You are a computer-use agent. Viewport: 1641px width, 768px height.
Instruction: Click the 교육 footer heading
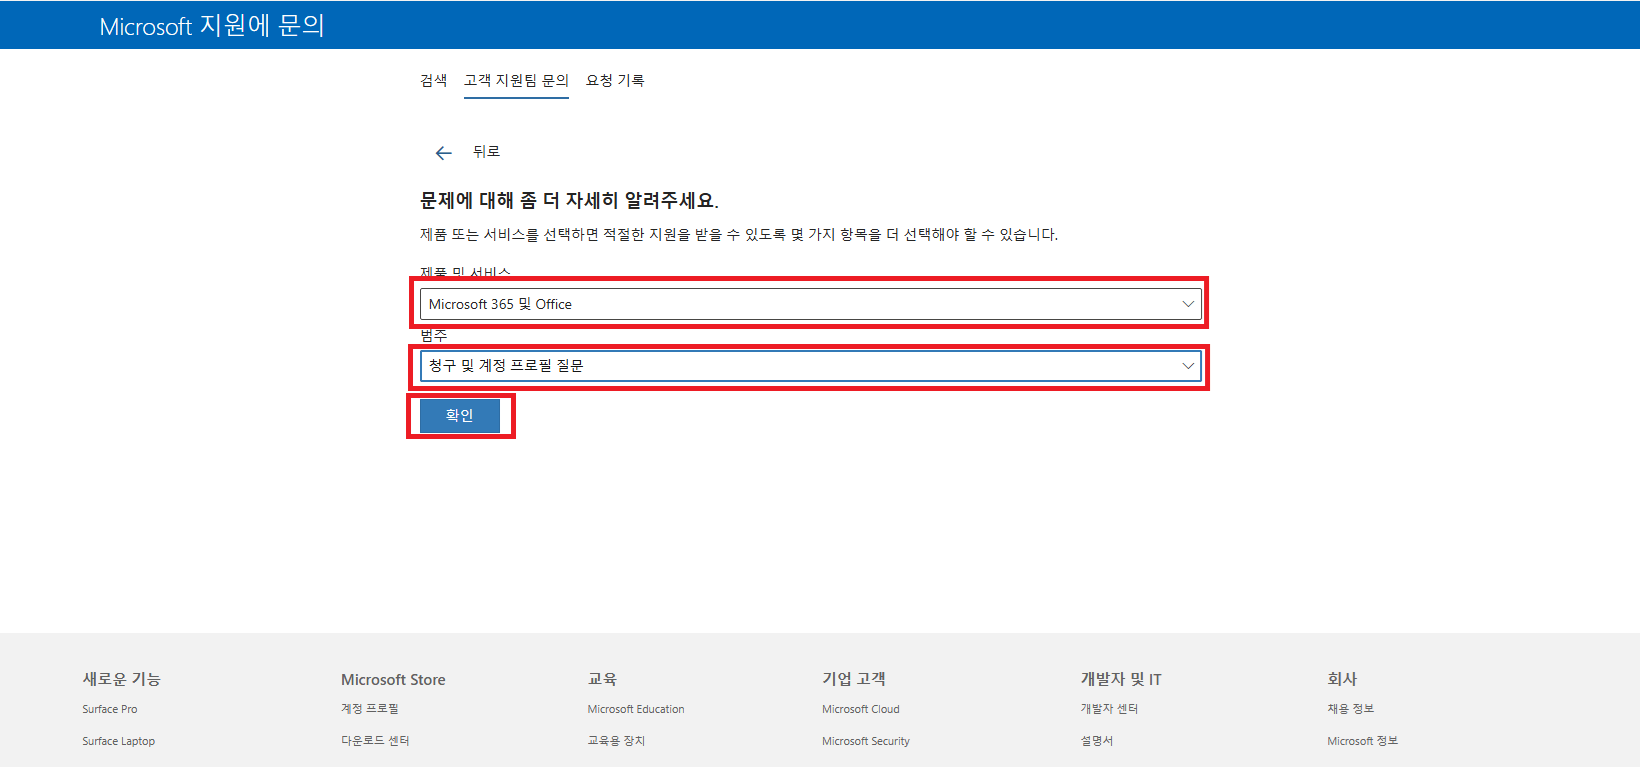click(x=602, y=679)
